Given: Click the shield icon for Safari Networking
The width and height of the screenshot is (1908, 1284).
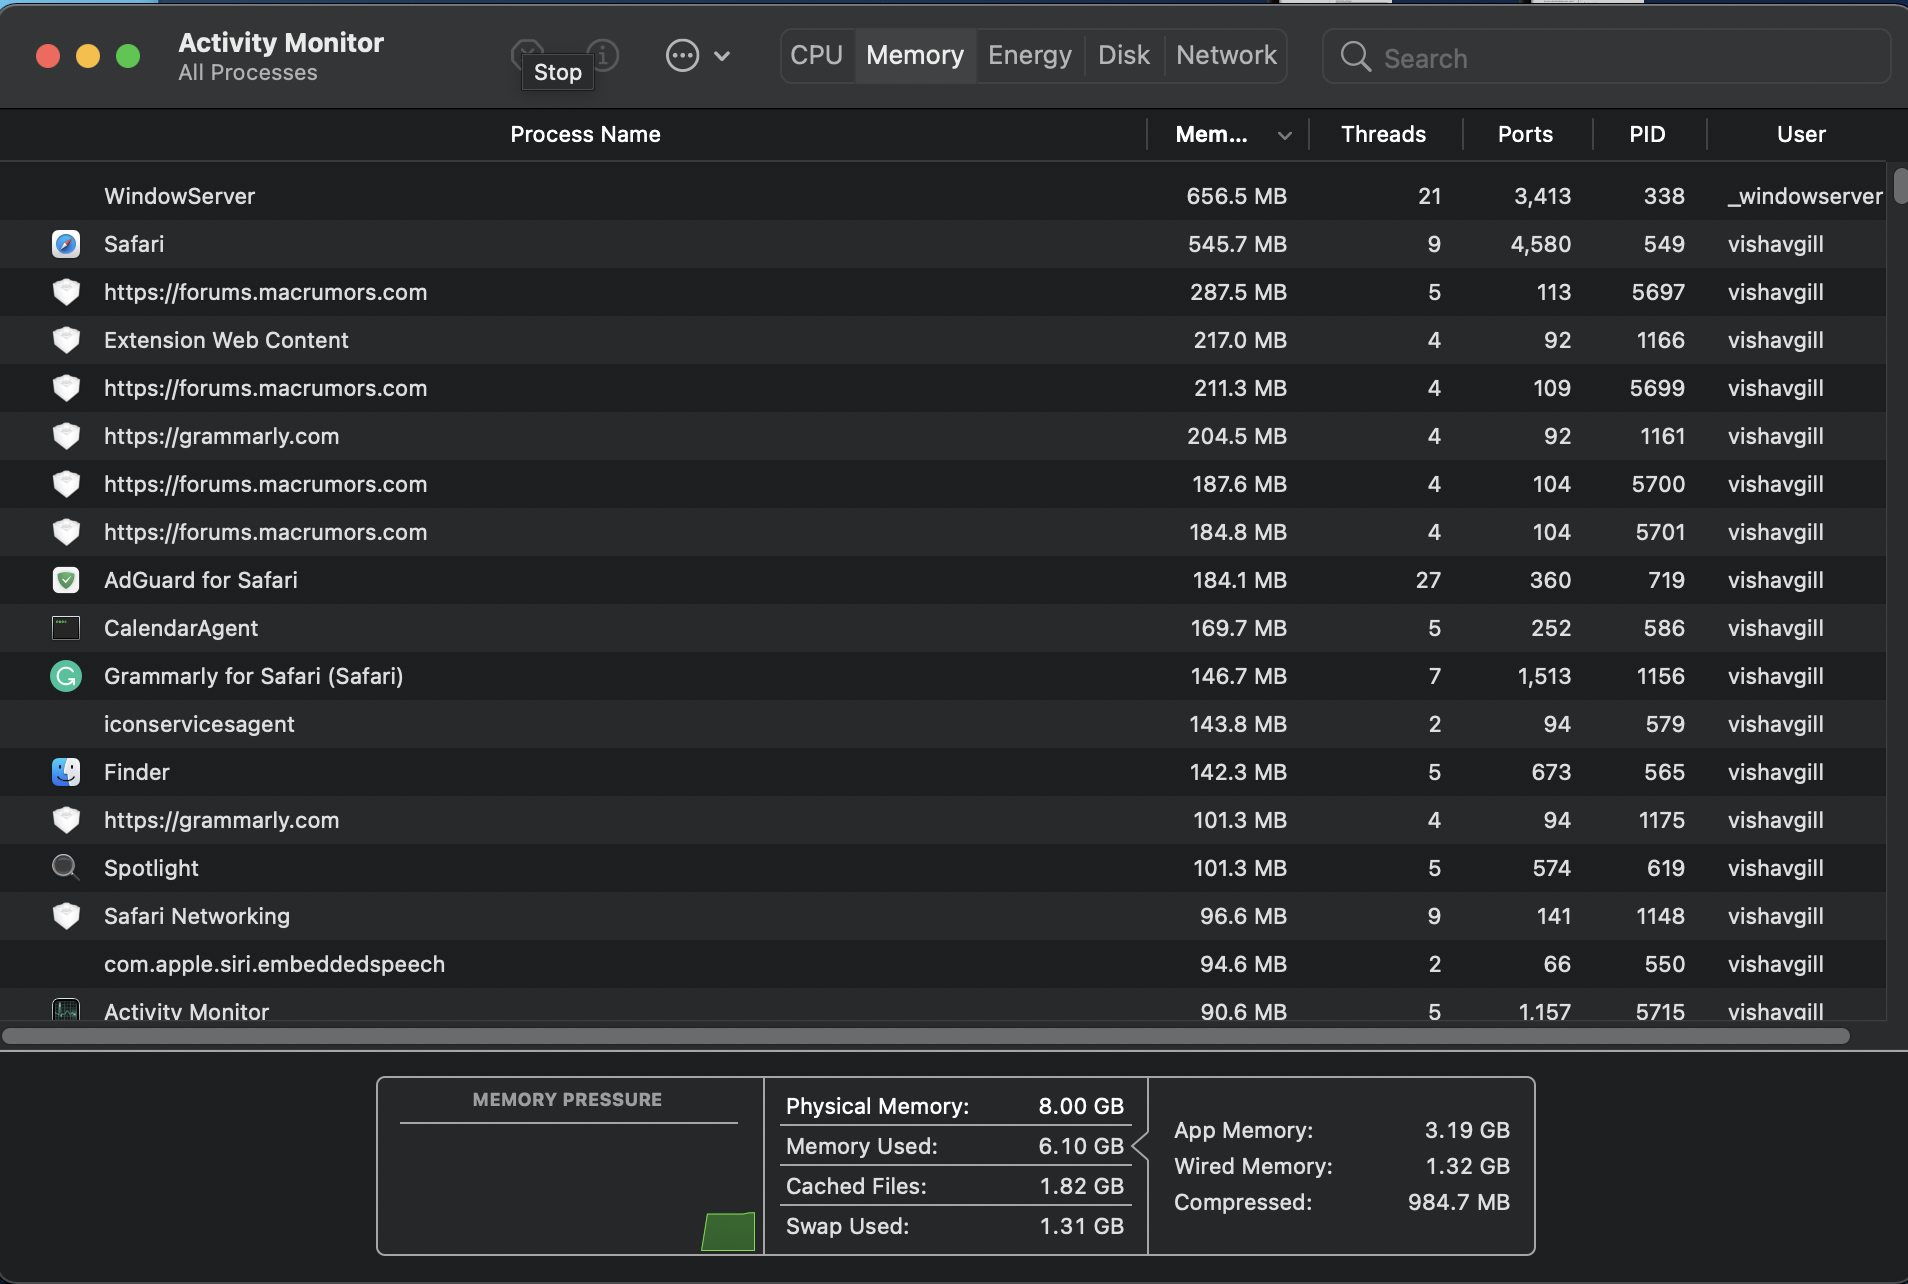Looking at the screenshot, I should point(66,916).
